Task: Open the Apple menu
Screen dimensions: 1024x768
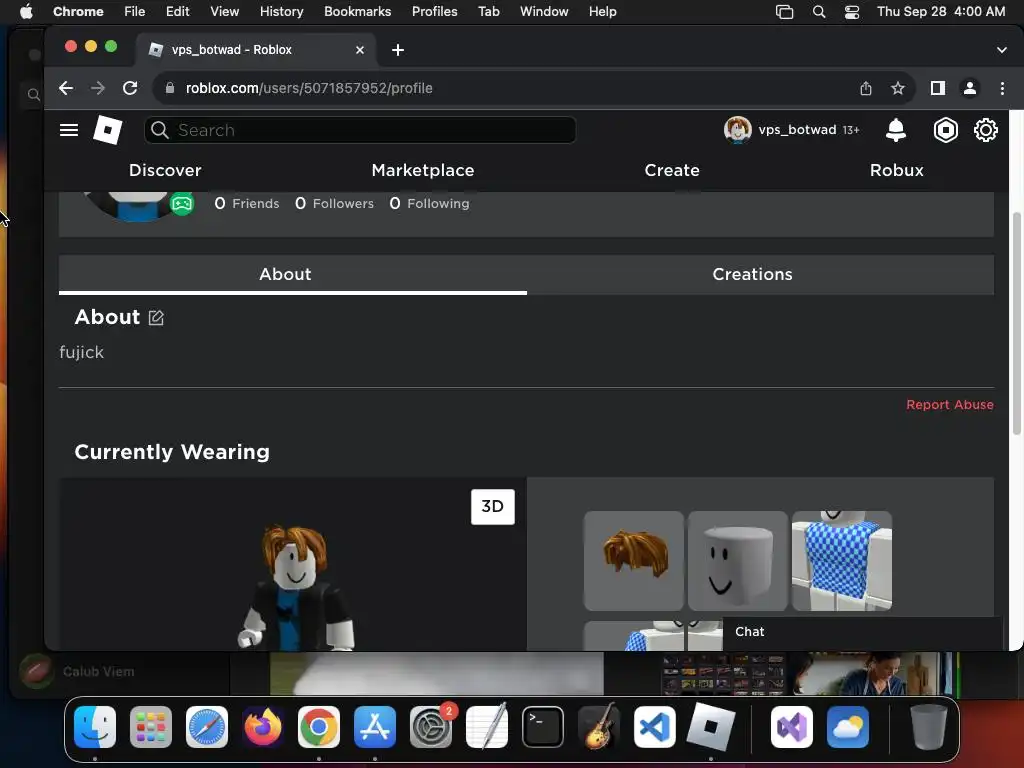Action: [x=26, y=12]
